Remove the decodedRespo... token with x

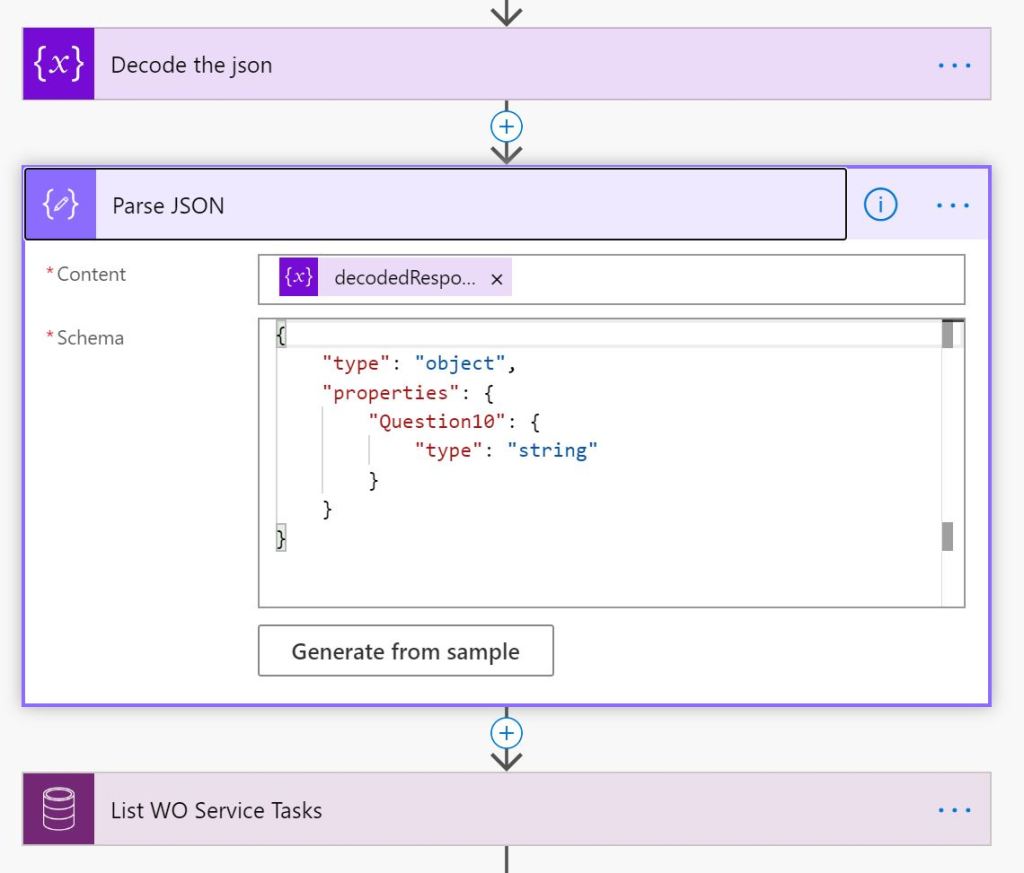[496, 280]
